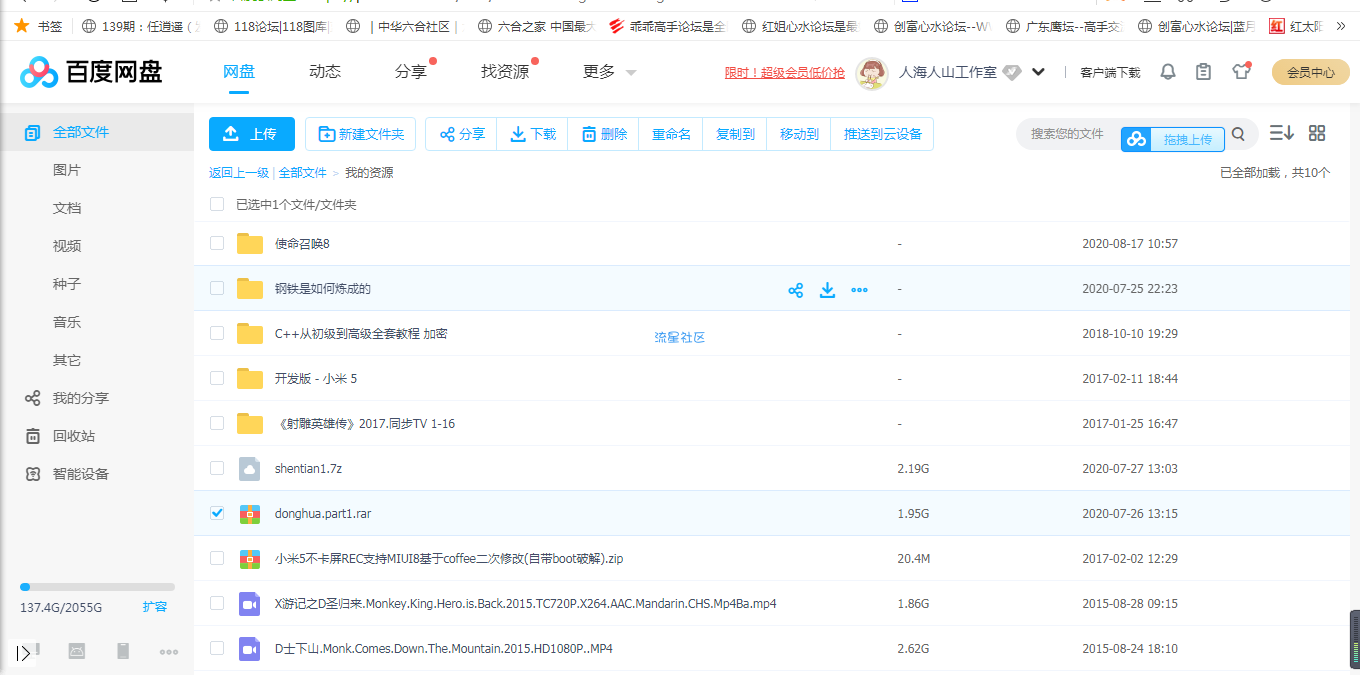Click the donghua.part1.rar archive icon

(250, 513)
